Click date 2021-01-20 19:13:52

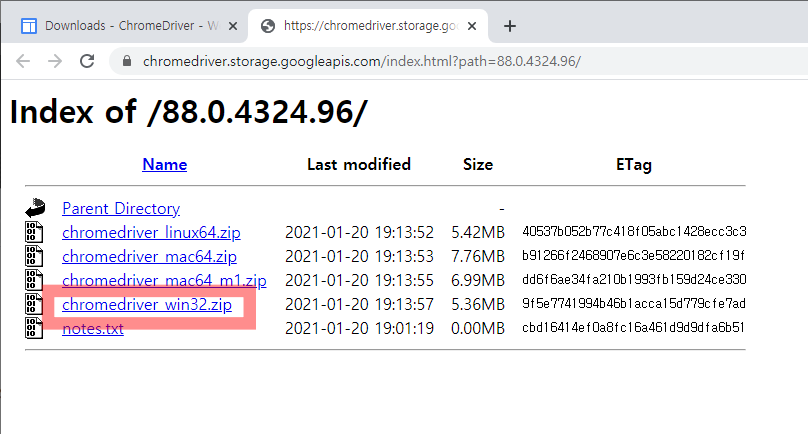359,232
